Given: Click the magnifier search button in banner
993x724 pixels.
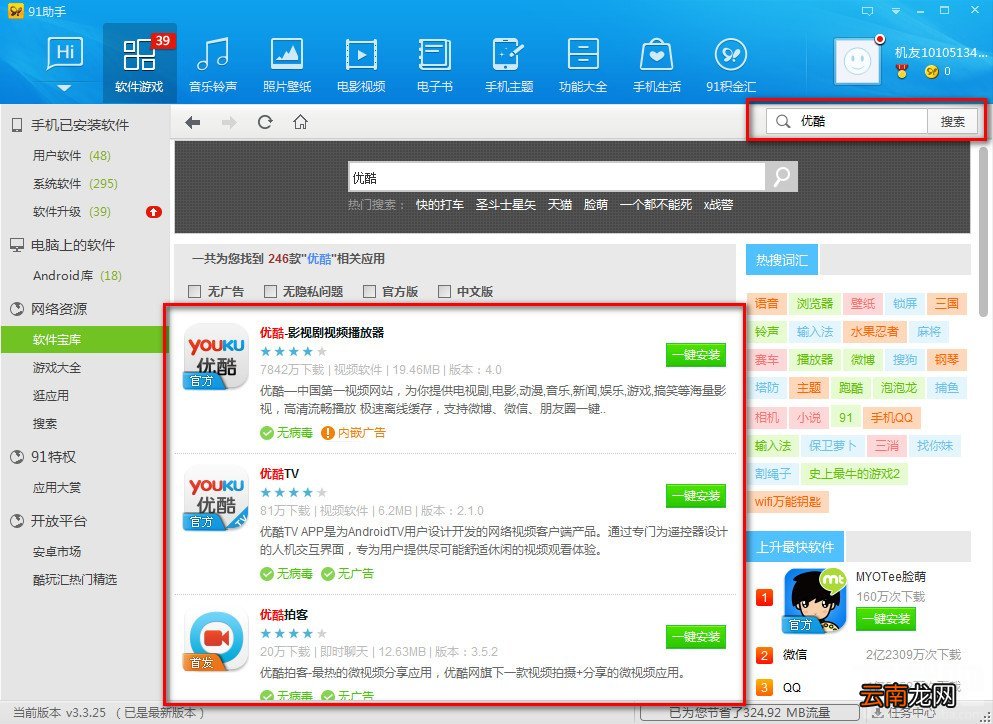Looking at the screenshot, I should tap(781, 177).
